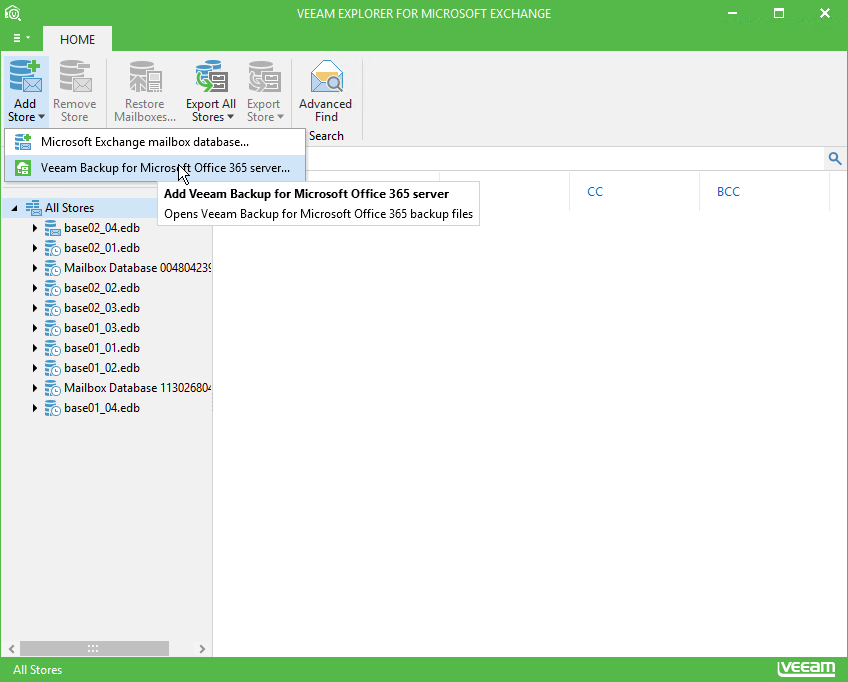Collapse the All Stores tree node

pos(15,208)
